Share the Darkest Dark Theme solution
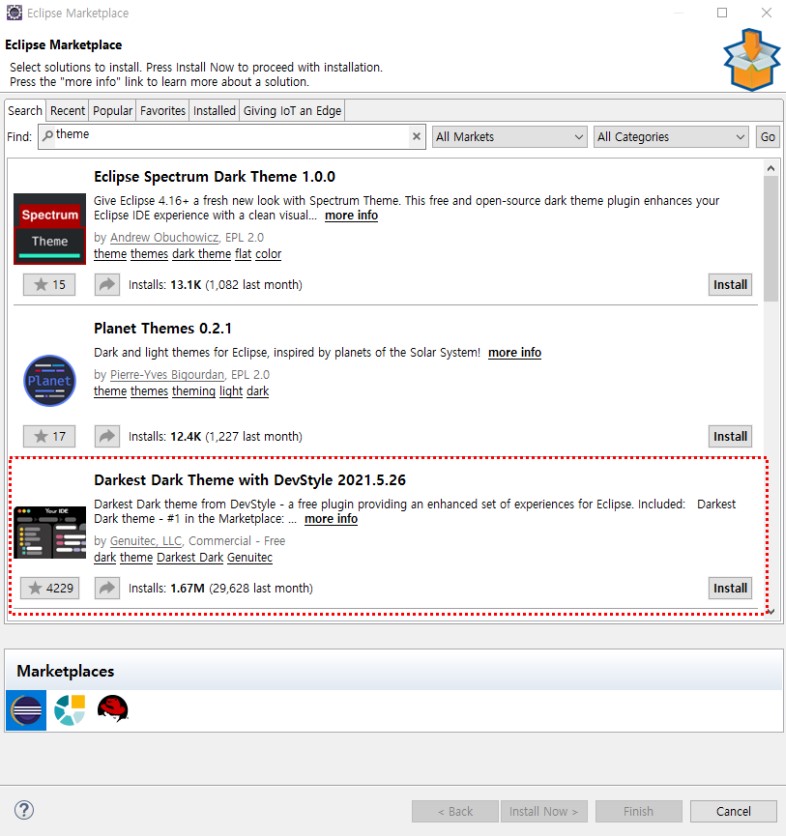Image resolution: width=786 pixels, height=836 pixels. pos(107,588)
